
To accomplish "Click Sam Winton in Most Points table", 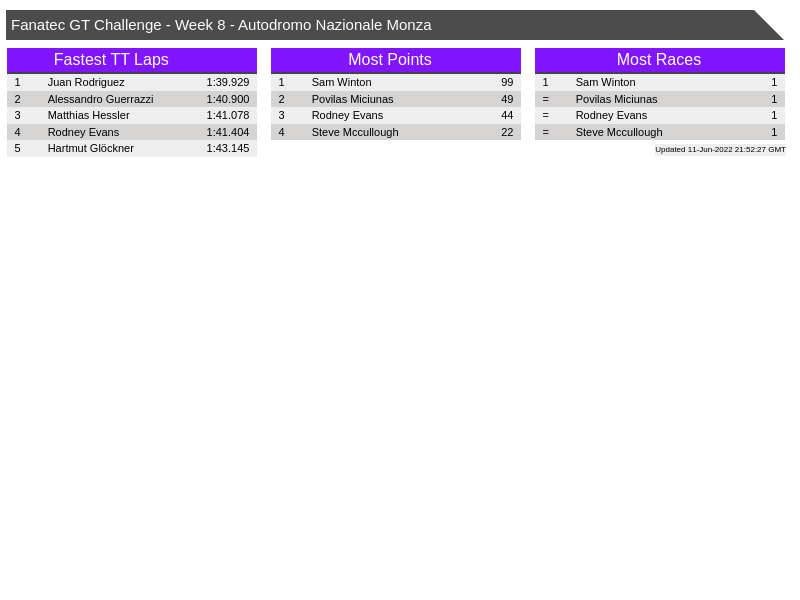I will click(x=341, y=82).
